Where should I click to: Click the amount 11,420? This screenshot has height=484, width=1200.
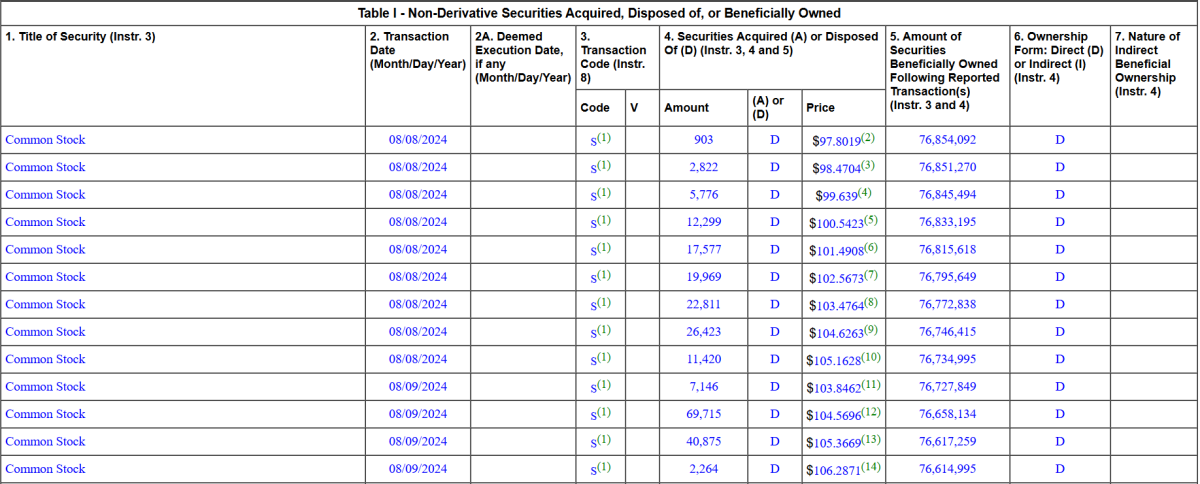pos(703,360)
